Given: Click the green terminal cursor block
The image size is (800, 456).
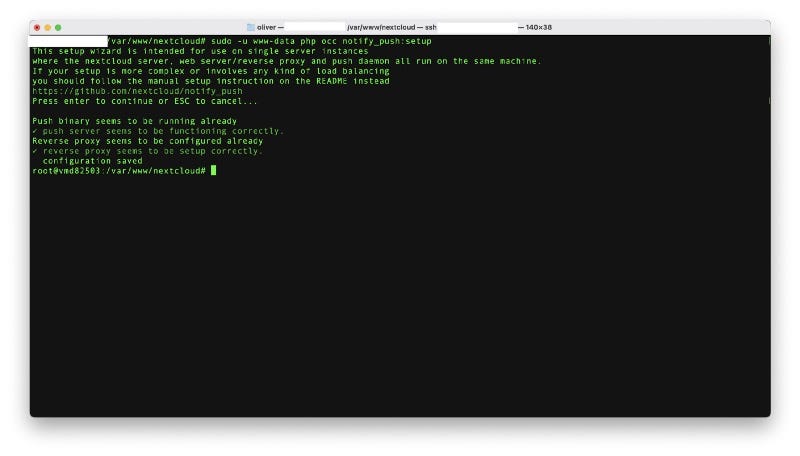Looking at the screenshot, I should click(213, 170).
